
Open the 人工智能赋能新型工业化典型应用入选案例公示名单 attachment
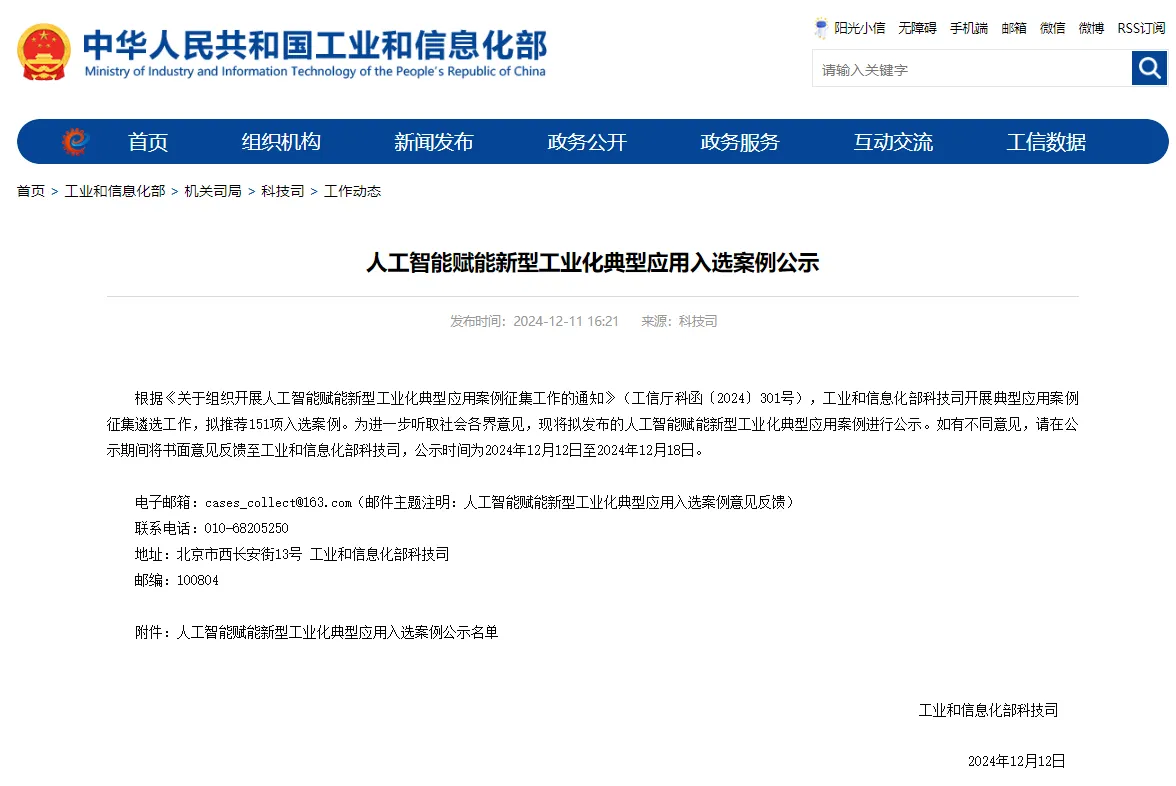click(x=337, y=632)
